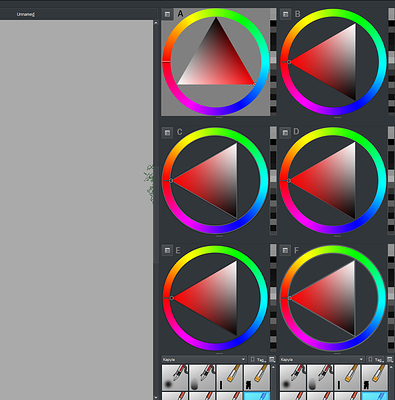This screenshot has height=400, width=395.
Task: Select first airbrush preset in right brush panel
Action: pos(293,377)
